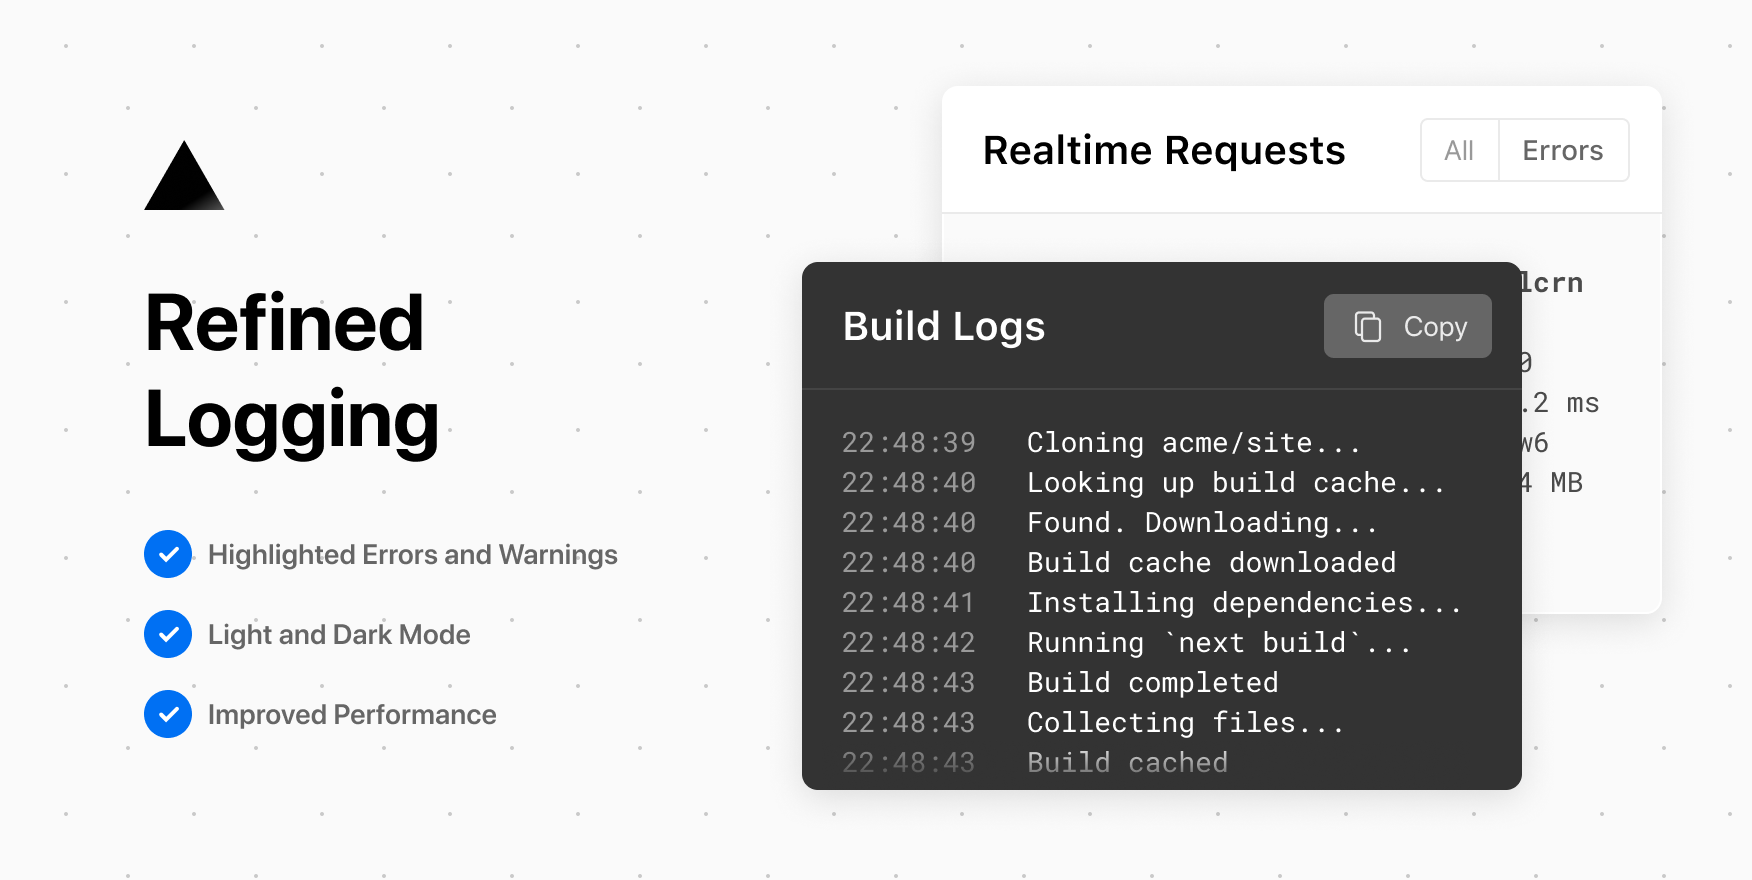
Task: Click the 22:48:39 timestamp
Action: (x=908, y=443)
